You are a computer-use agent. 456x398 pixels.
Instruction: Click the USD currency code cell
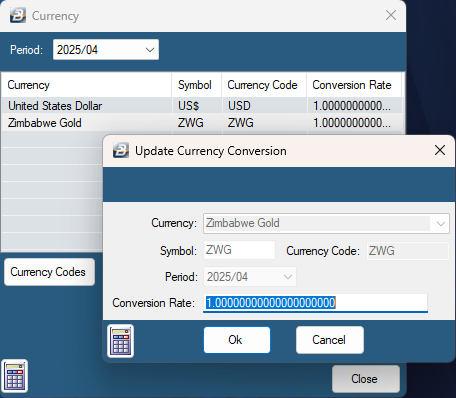click(x=264, y=106)
